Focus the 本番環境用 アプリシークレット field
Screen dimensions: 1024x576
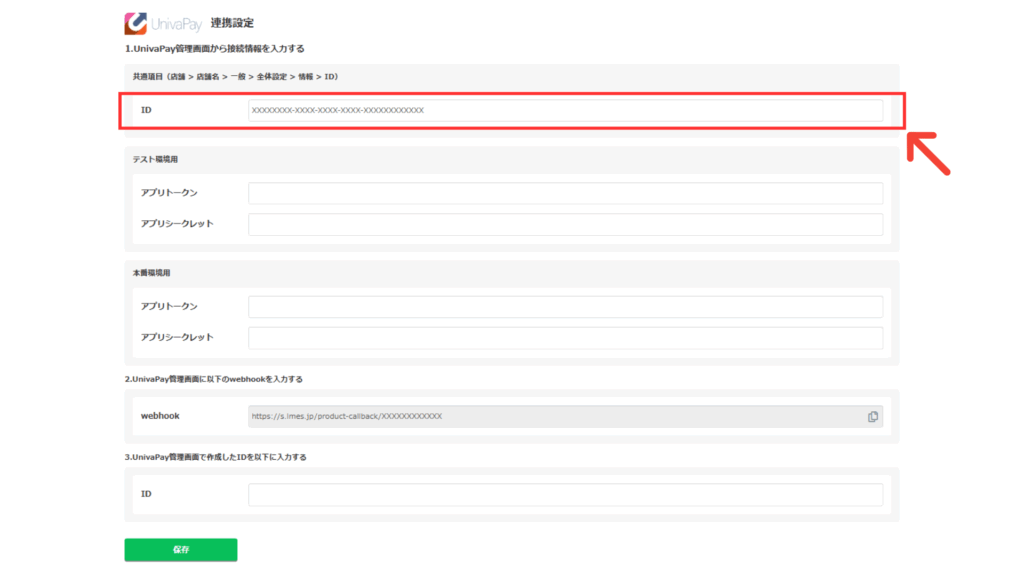pyautogui.click(x=566, y=338)
